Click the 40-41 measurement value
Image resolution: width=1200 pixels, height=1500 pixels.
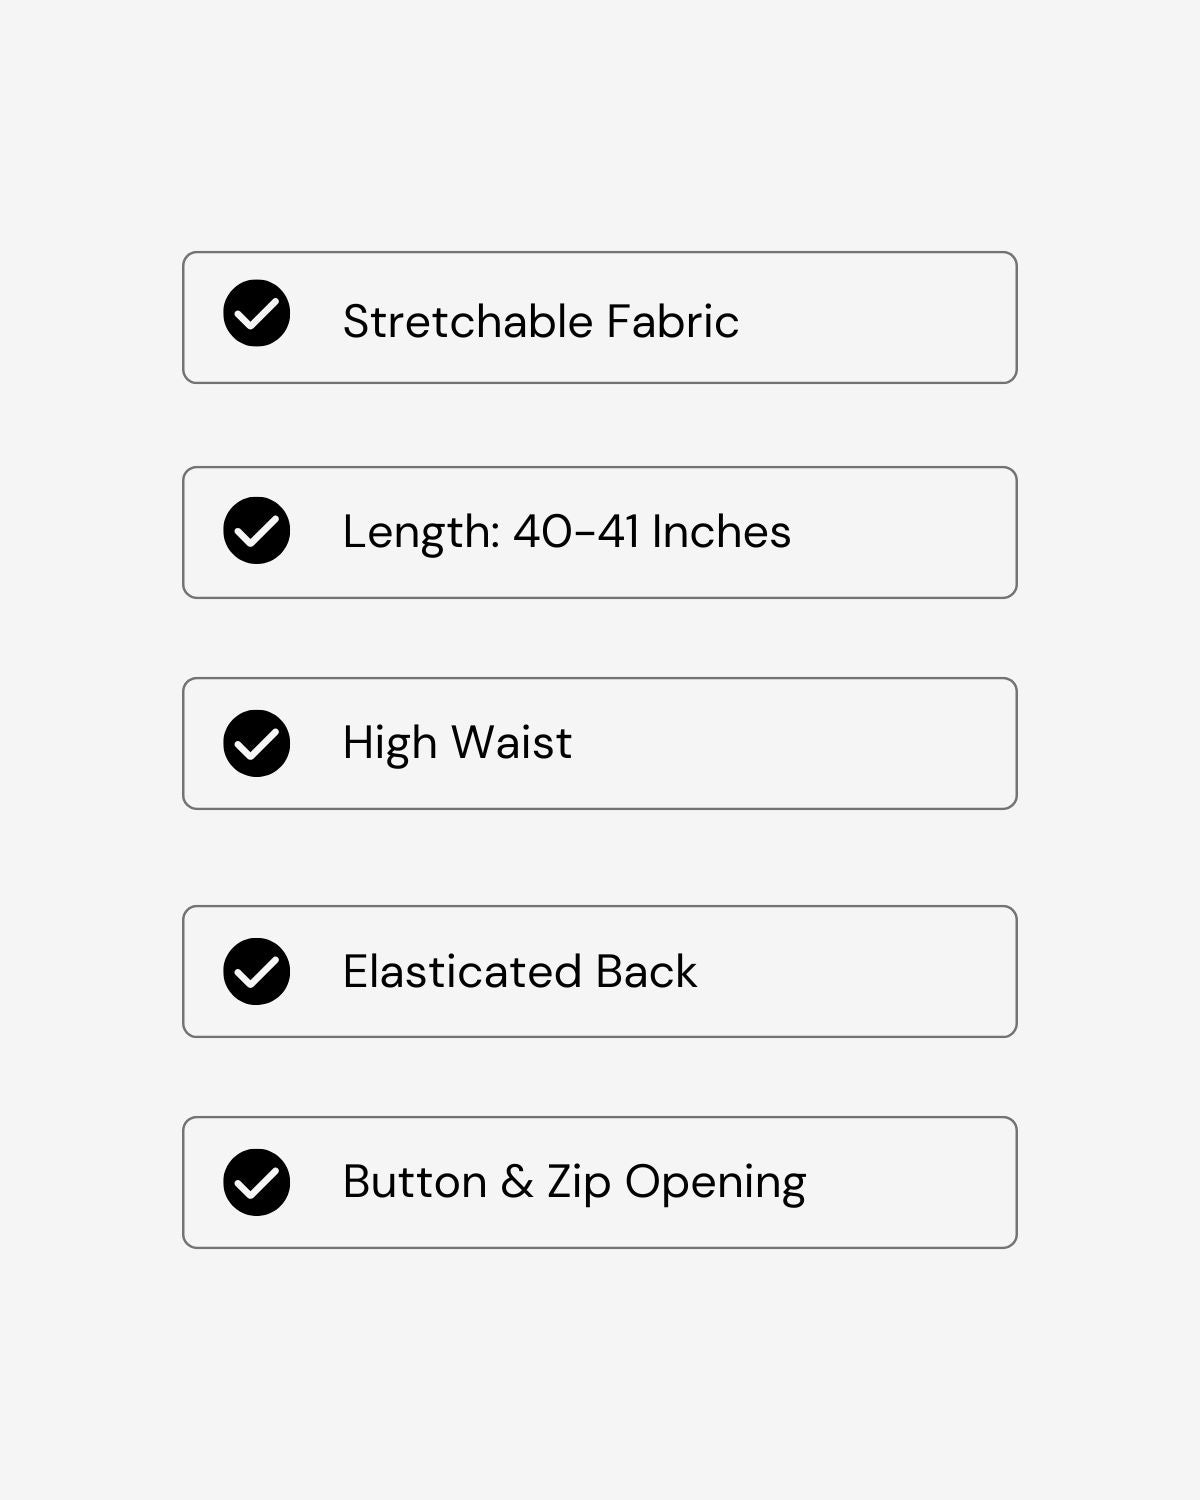coord(576,531)
